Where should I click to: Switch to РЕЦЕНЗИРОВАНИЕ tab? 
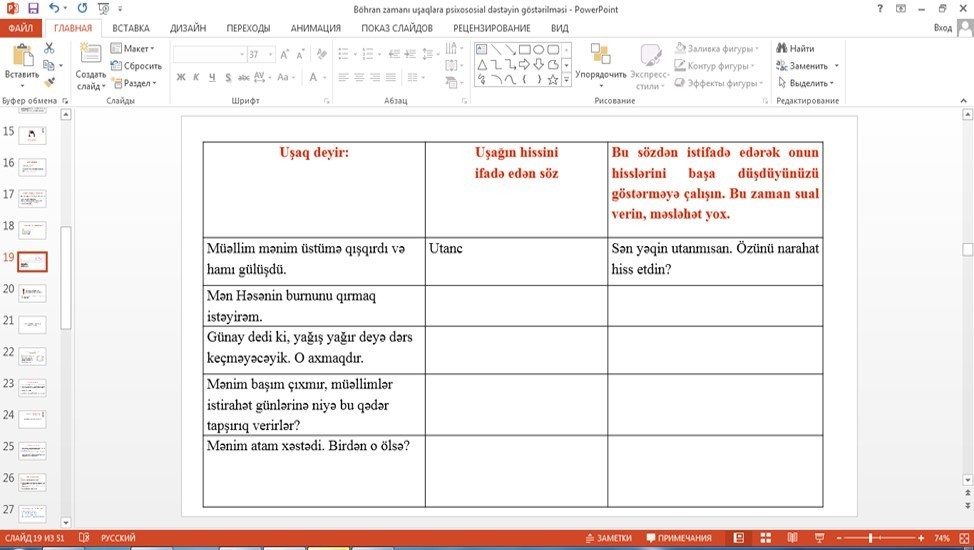click(x=491, y=28)
